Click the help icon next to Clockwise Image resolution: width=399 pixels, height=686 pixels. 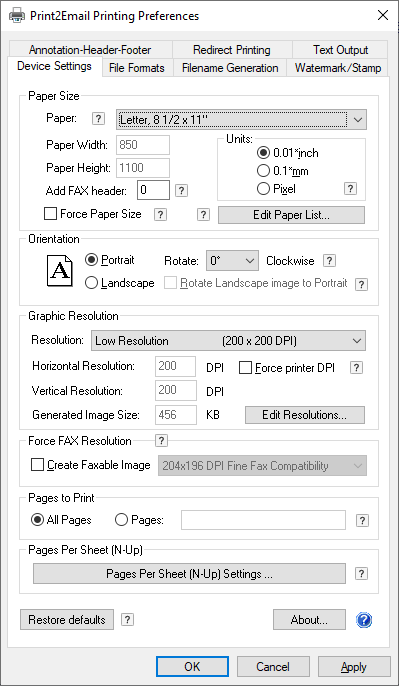(x=329, y=261)
